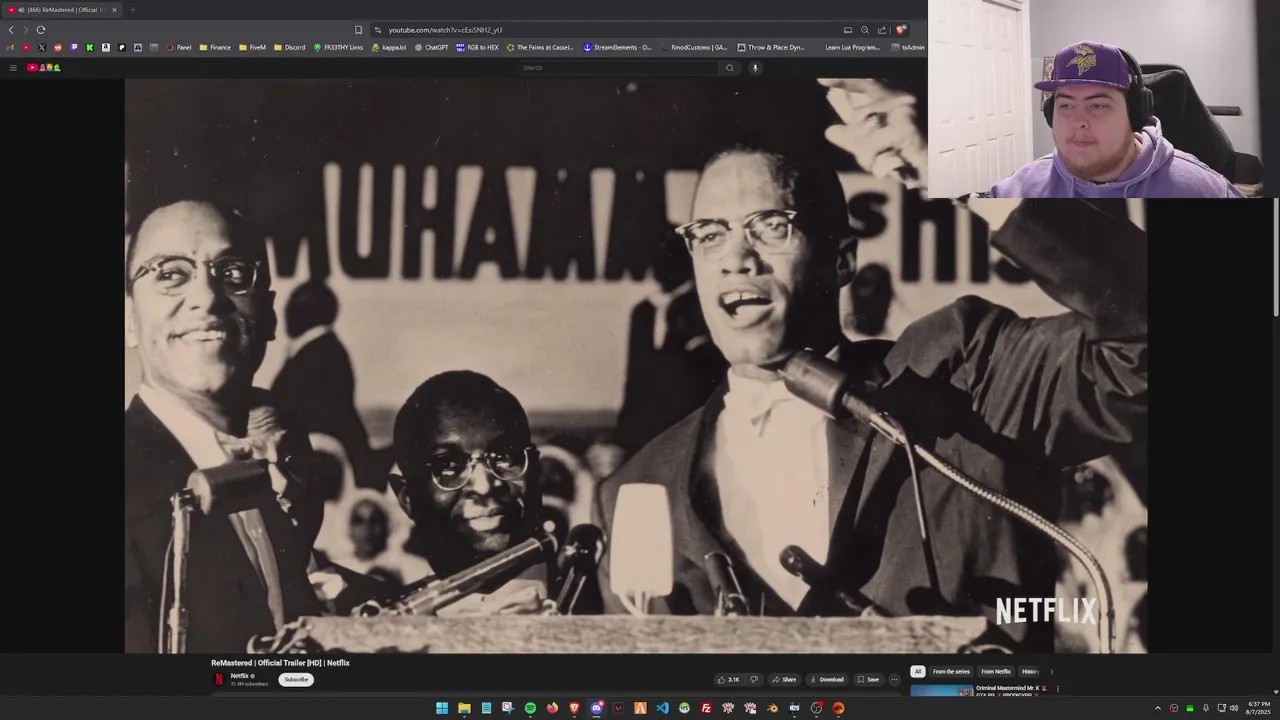Click the Share button below the video
Screen dimensions: 1280x720
point(784,680)
